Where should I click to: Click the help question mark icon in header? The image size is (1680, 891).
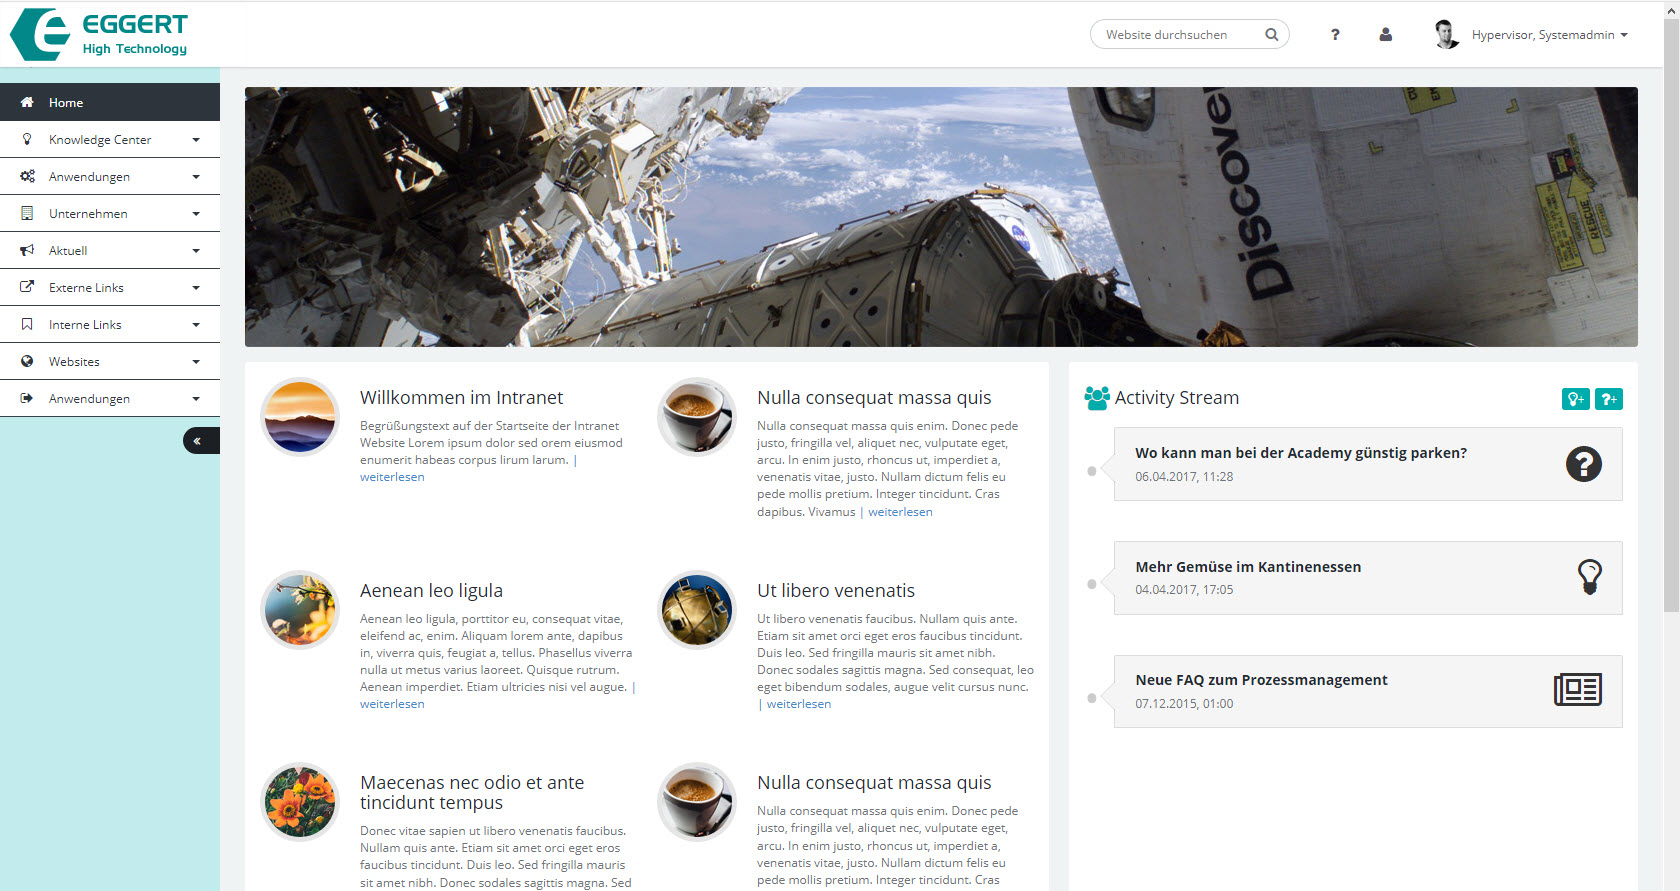(x=1335, y=35)
